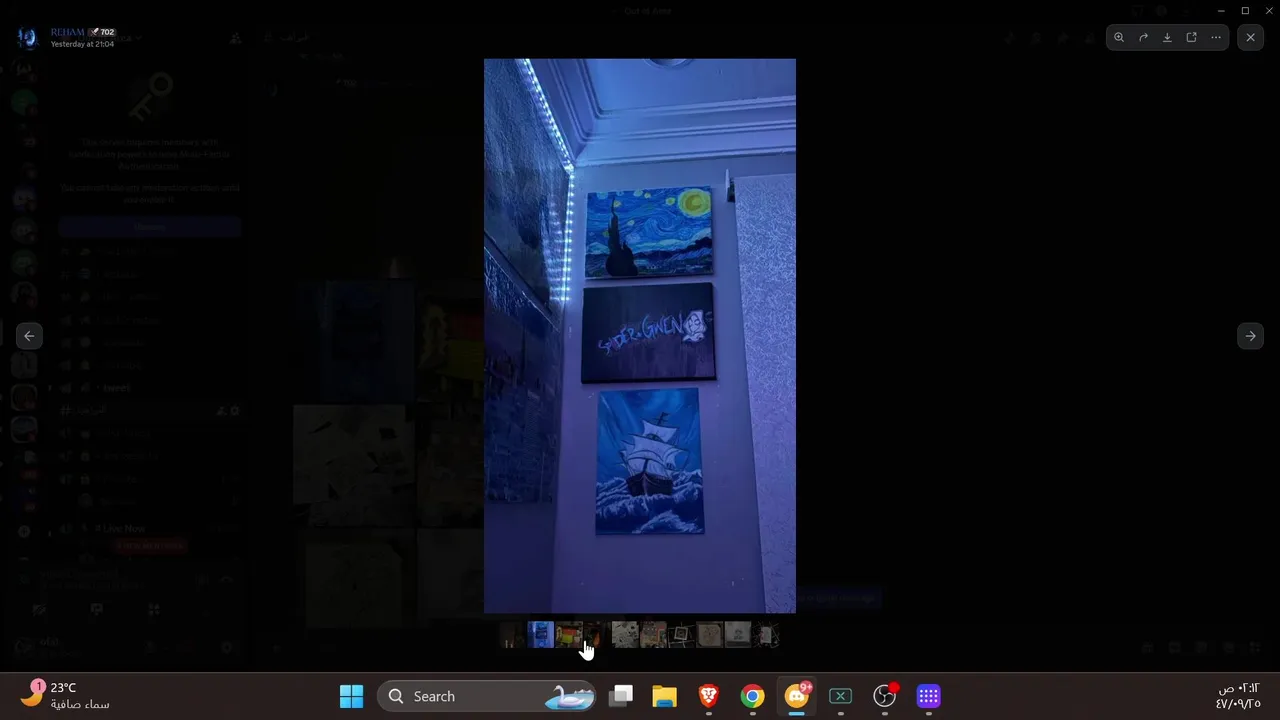Select the beige drawing thumbnail in the strip
Image resolution: width=1280 pixels, height=720 pixels.
(x=653, y=634)
